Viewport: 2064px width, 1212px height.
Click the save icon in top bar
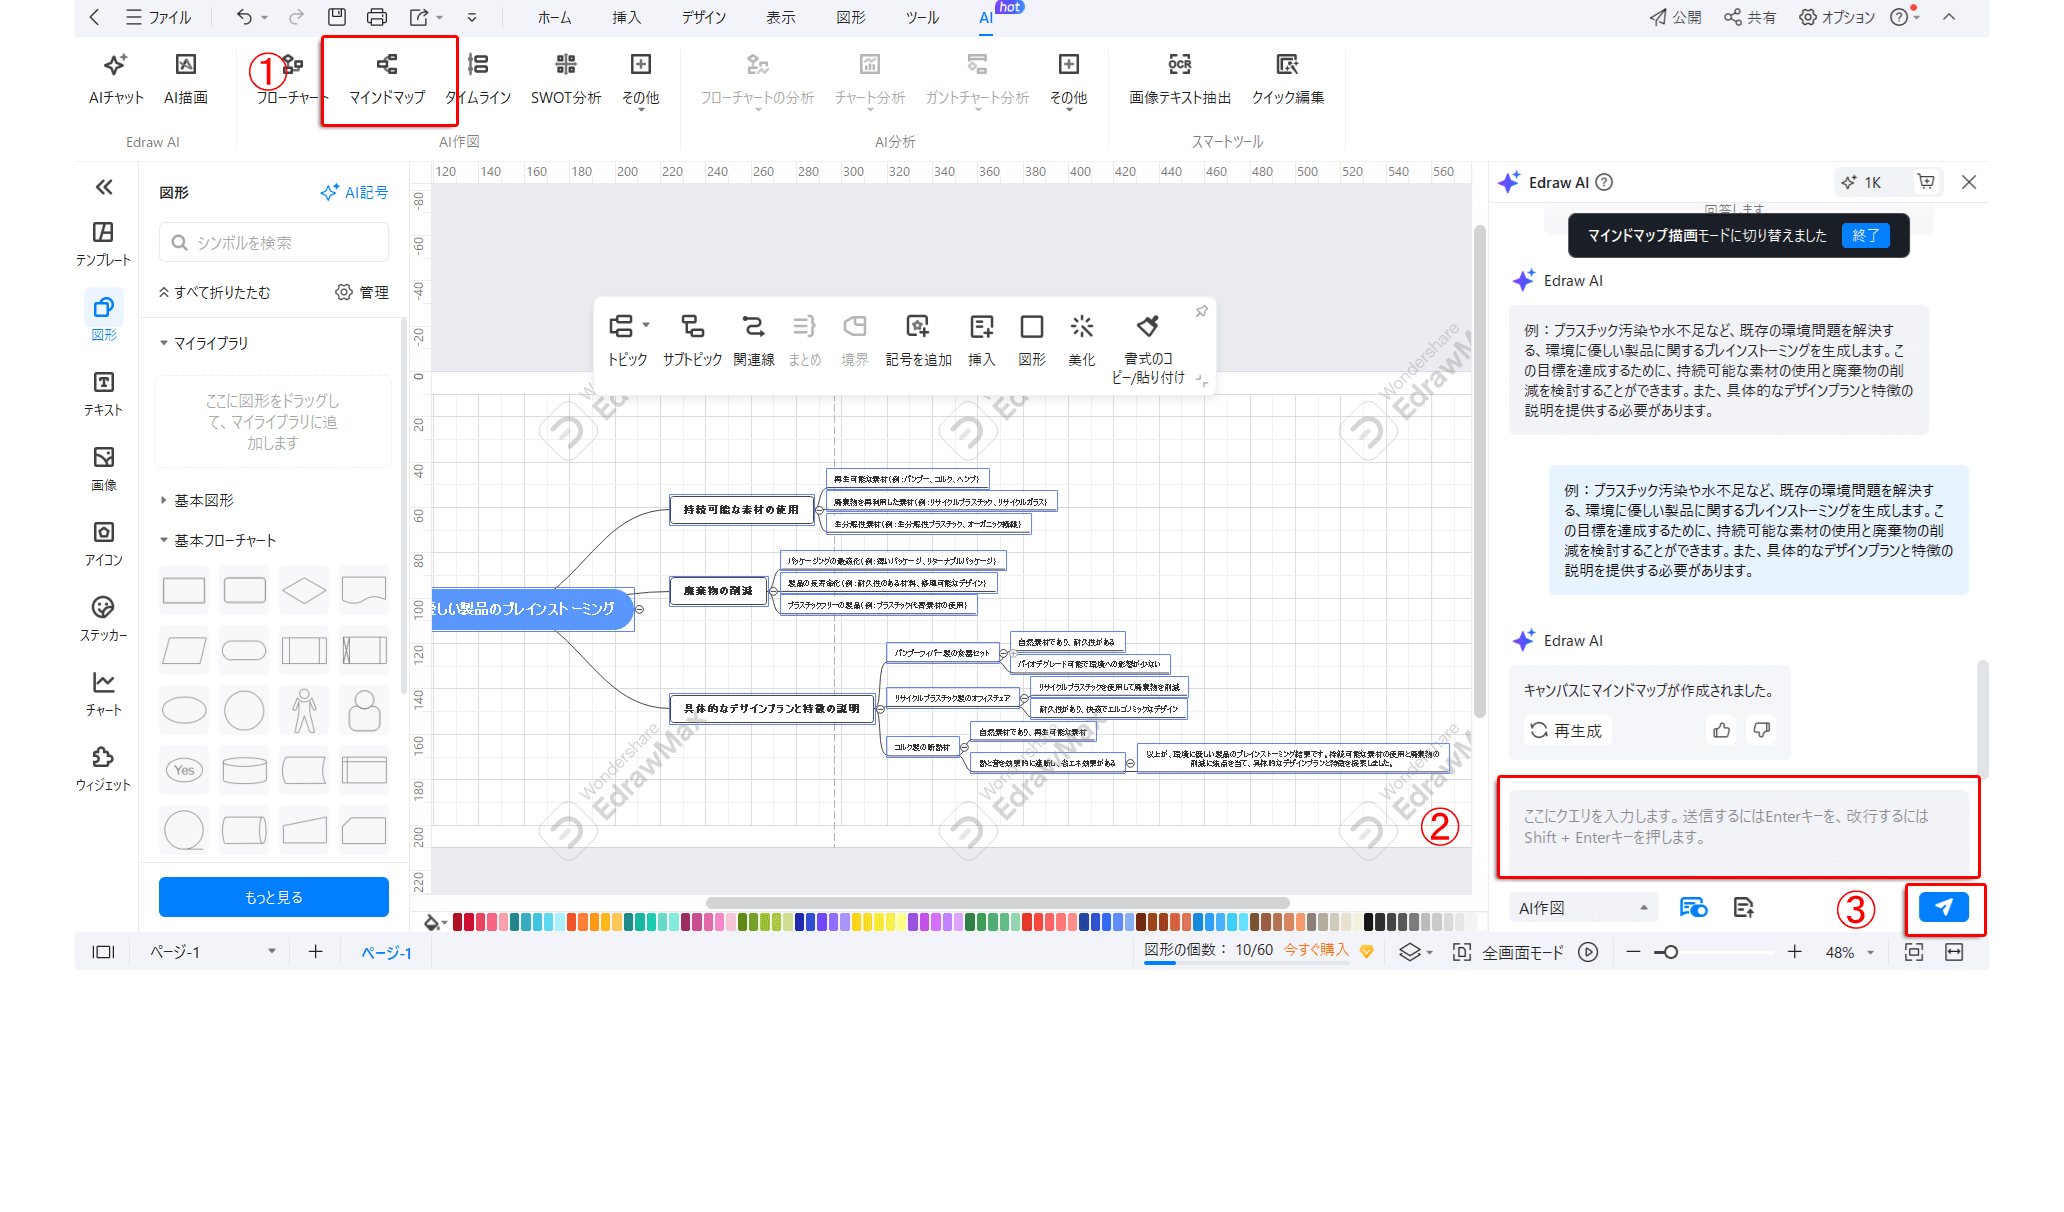tap(337, 17)
